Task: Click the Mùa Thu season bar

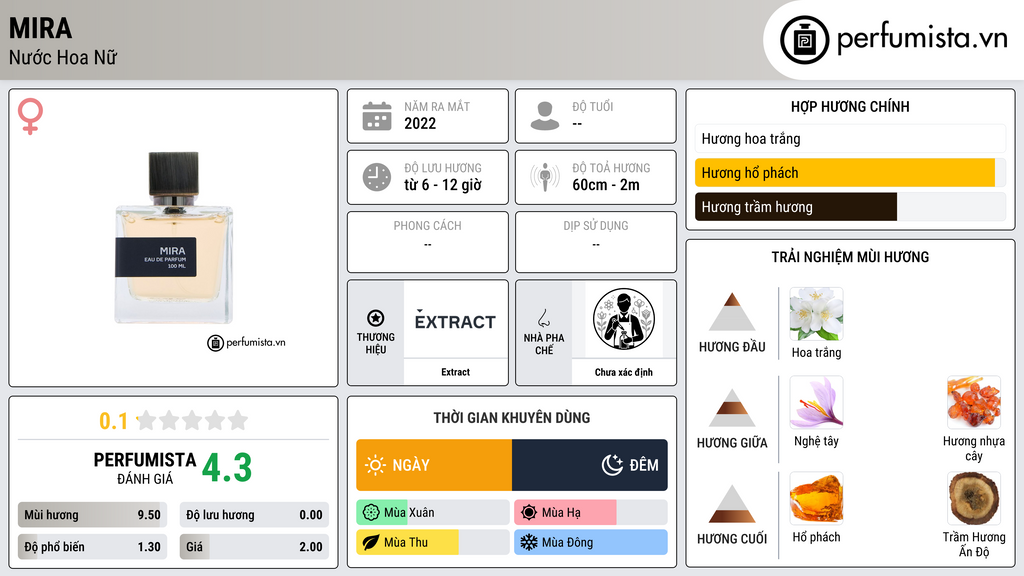Action: tap(433, 542)
